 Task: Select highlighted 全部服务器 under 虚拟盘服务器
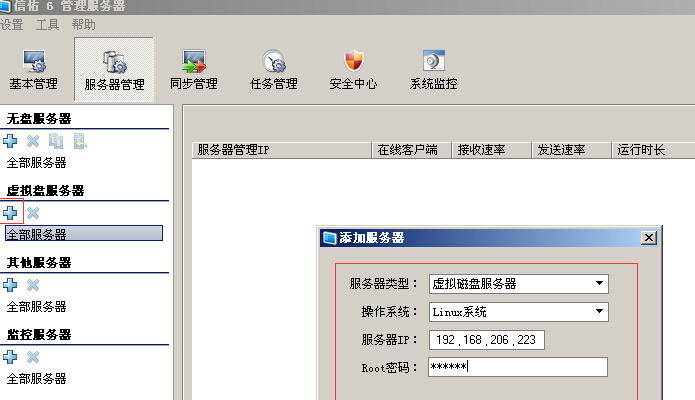click(x=84, y=234)
